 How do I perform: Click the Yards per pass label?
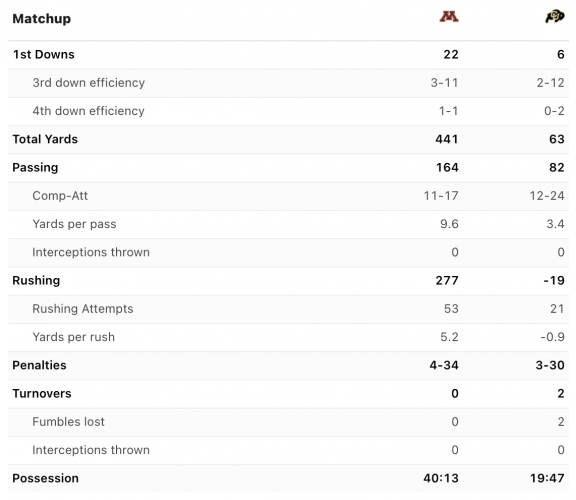pos(74,224)
